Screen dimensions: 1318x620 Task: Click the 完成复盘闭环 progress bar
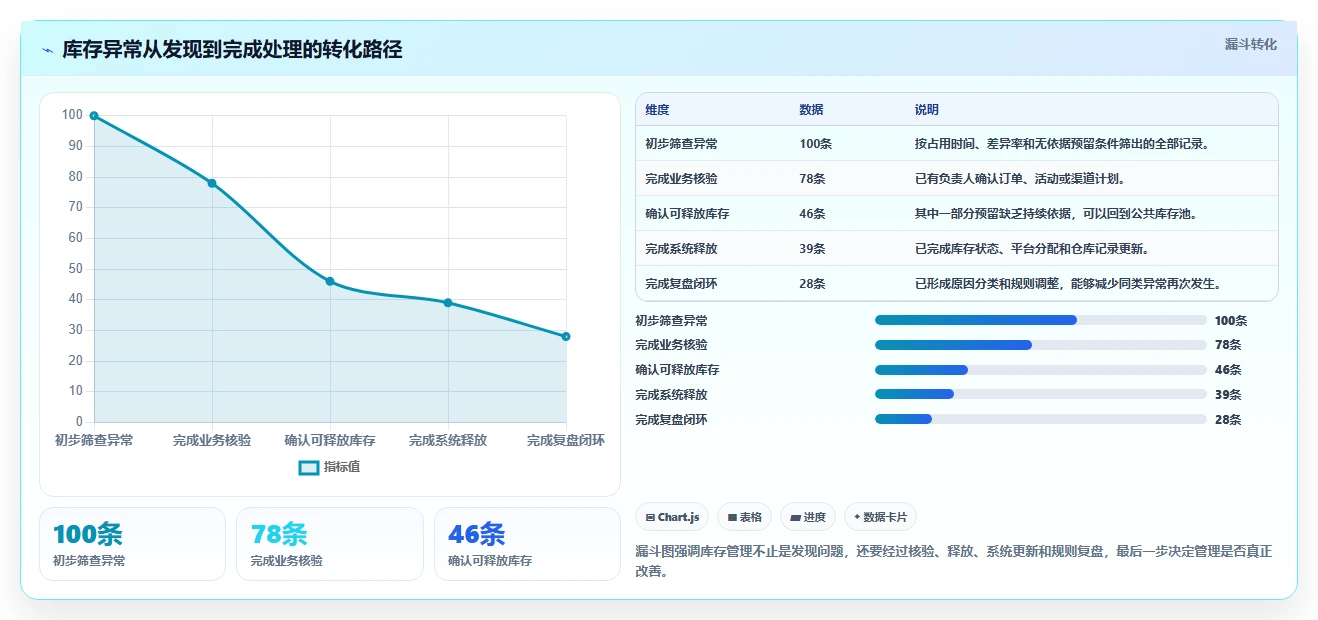1041,419
